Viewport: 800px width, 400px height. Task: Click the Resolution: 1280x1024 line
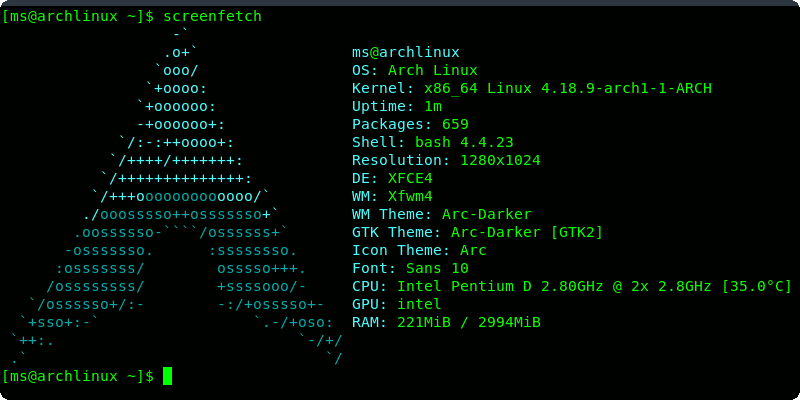446,160
